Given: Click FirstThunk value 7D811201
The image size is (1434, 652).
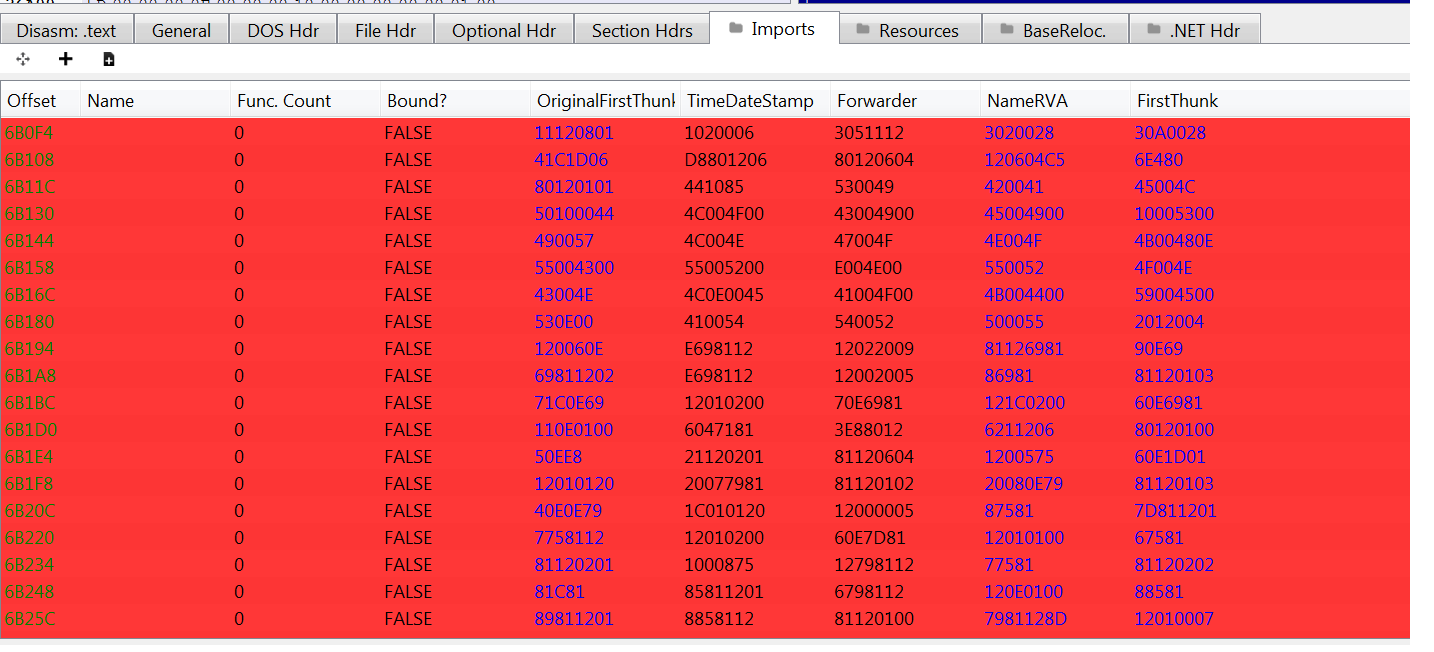Looking at the screenshot, I should (1175, 511).
